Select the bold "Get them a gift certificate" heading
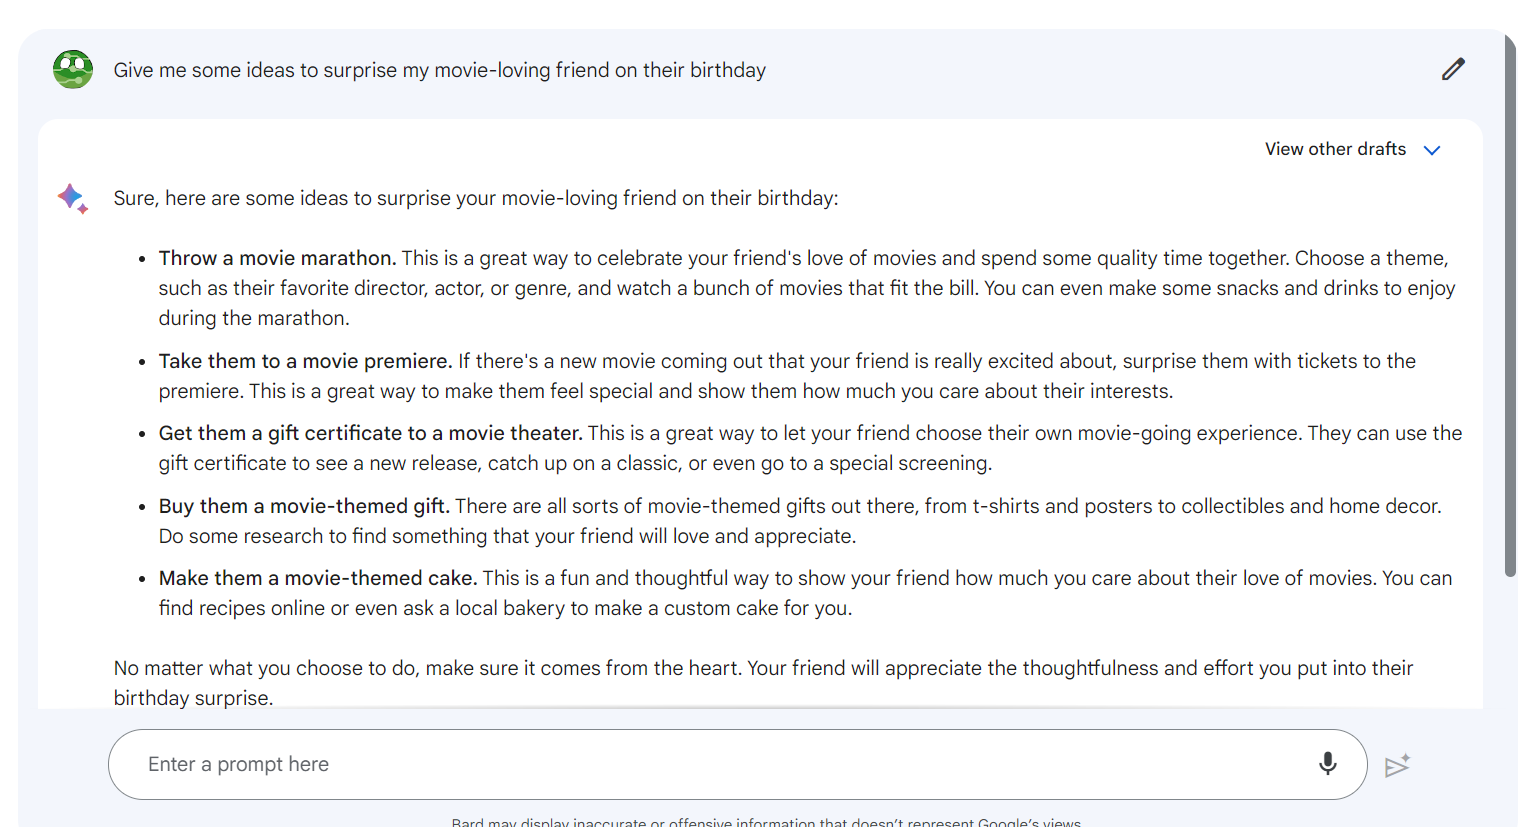 (370, 433)
